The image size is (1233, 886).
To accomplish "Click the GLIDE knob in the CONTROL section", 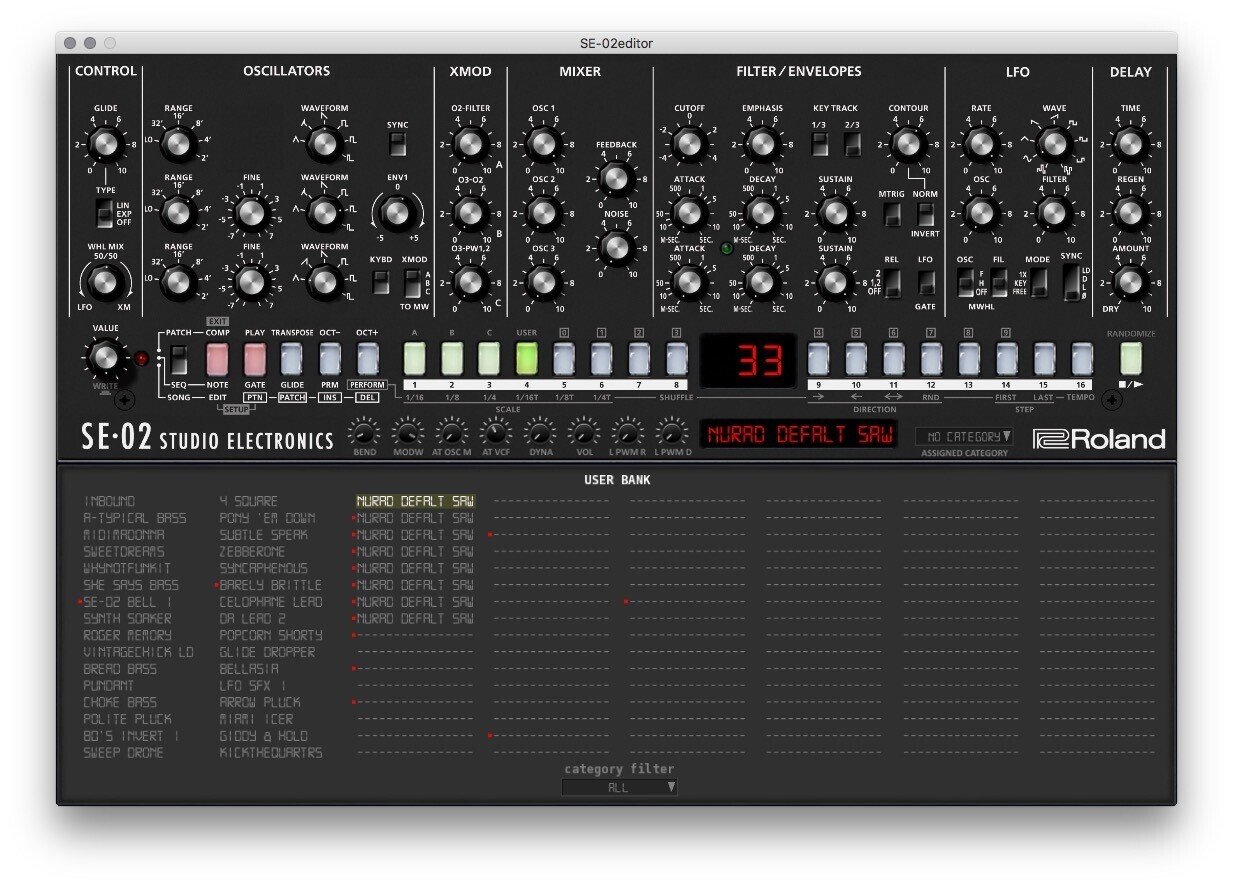I will coord(105,145).
